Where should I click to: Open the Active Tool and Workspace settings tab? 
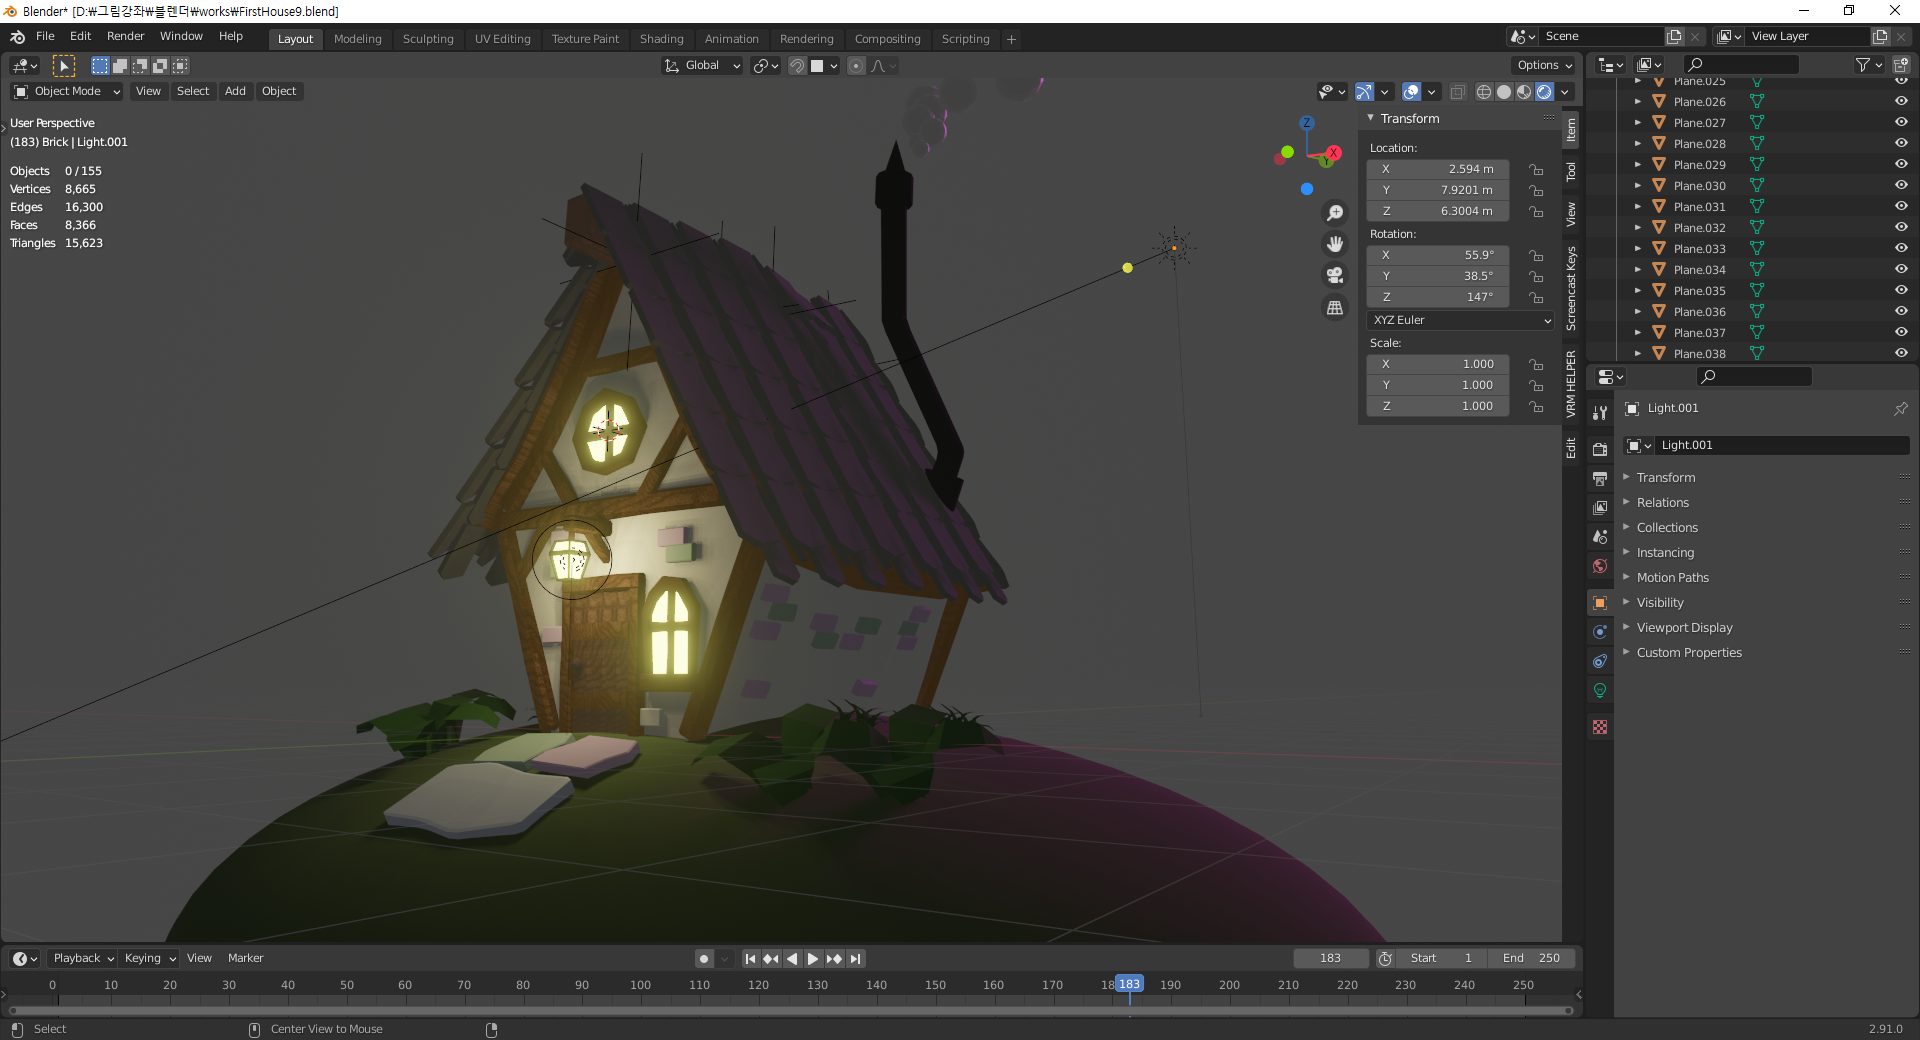pos(1600,412)
